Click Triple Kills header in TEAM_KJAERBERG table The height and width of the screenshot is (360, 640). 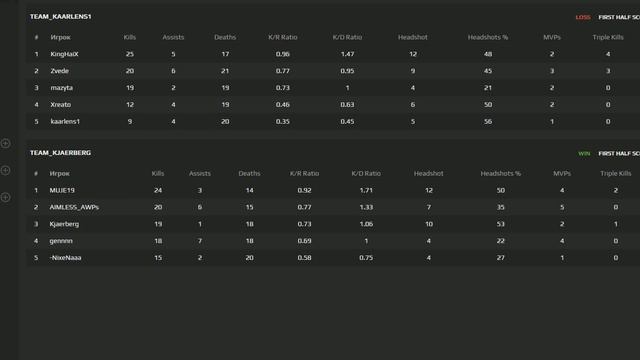coord(616,173)
